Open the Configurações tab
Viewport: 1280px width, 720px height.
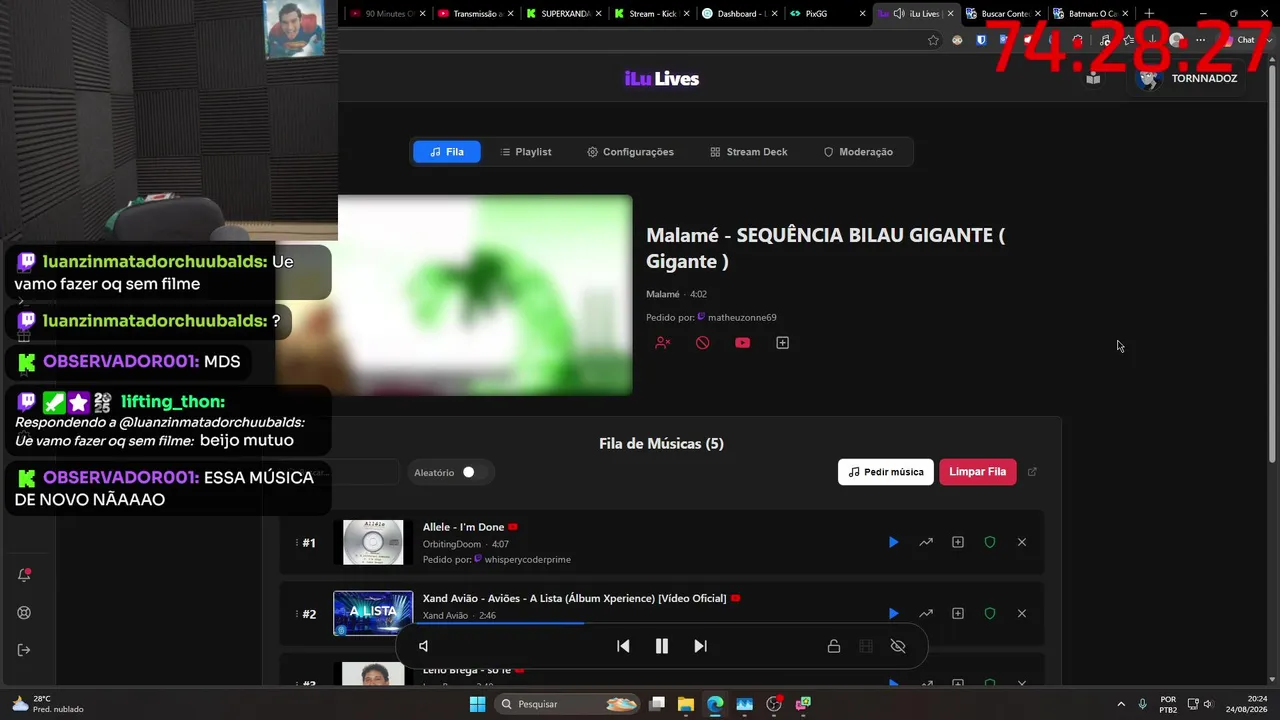[x=630, y=152]
